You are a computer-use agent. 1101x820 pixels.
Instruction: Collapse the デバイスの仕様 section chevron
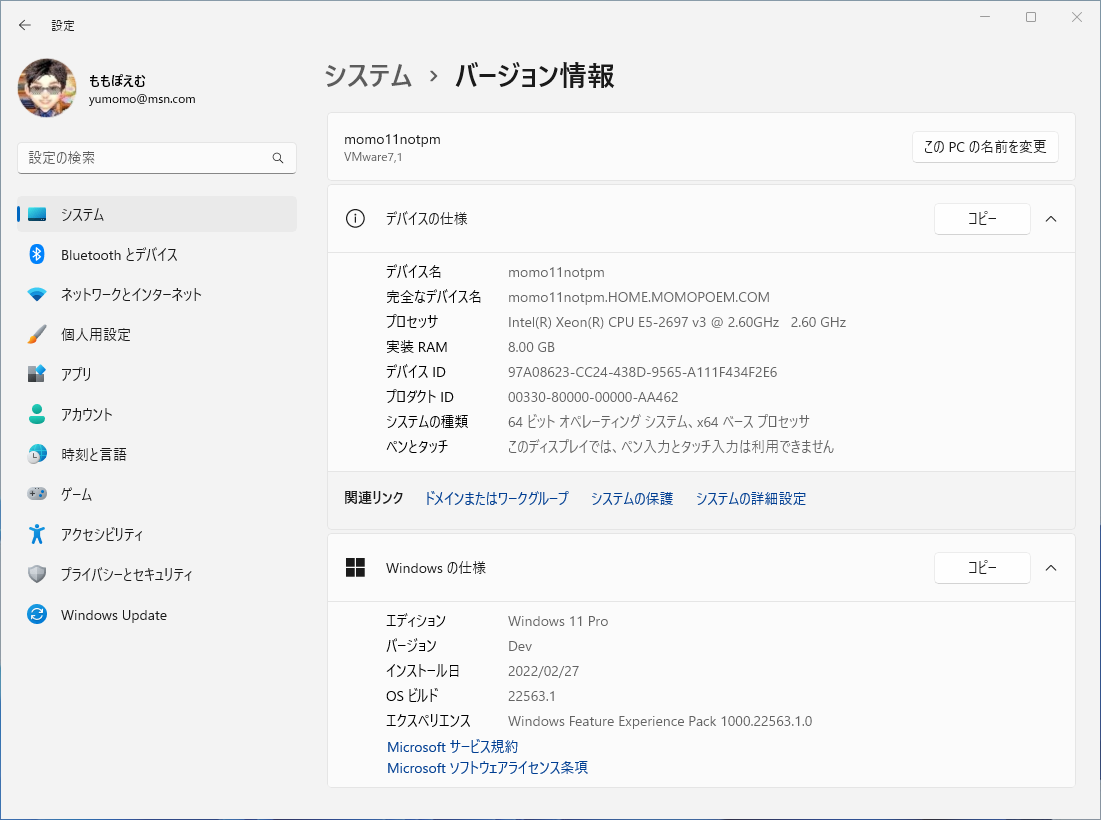(1051, 219)
